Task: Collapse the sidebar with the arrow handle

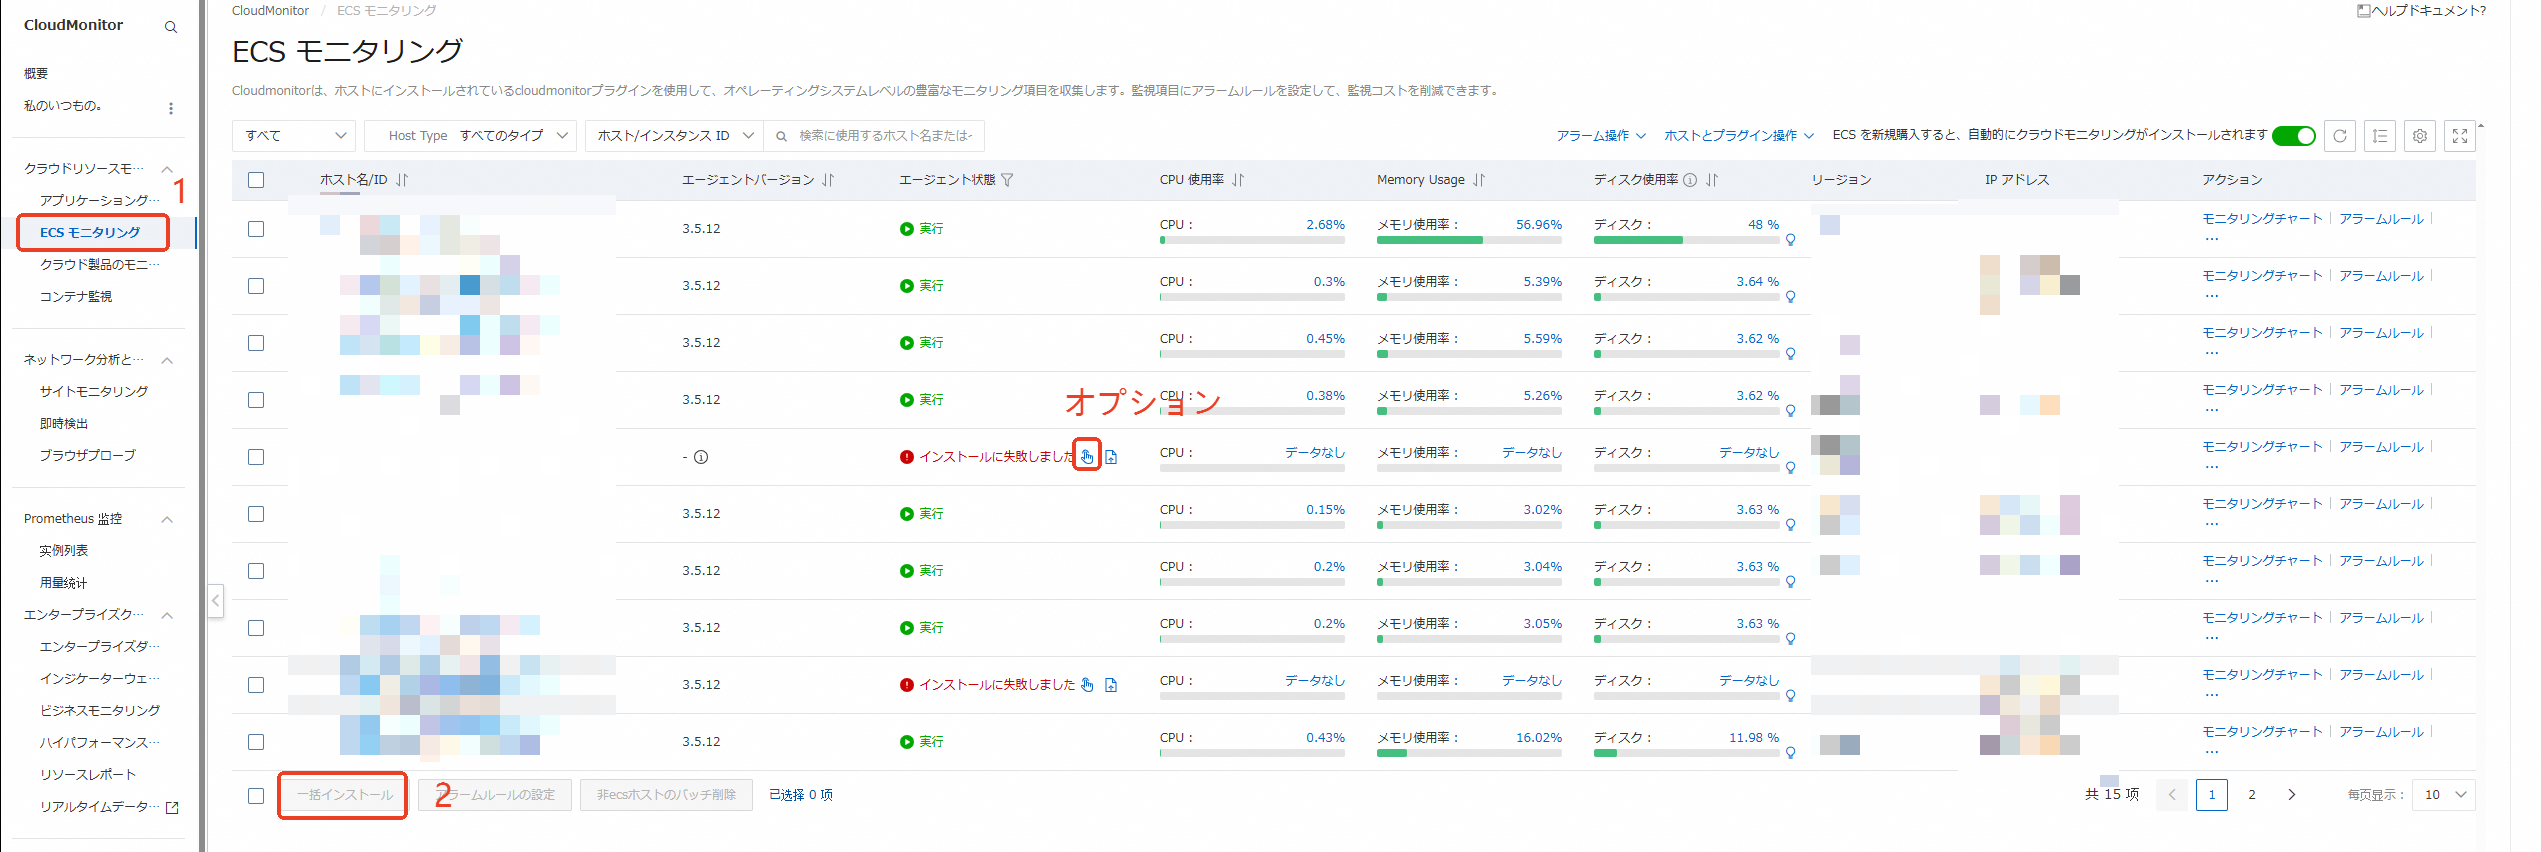Action: [x=216, y=601]
